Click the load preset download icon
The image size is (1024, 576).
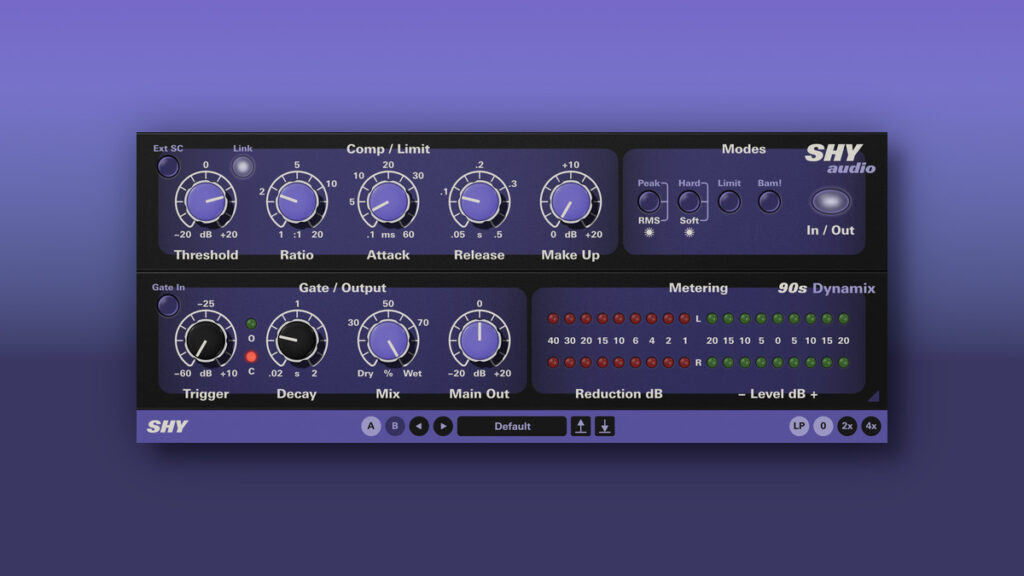tap(605, 426)
